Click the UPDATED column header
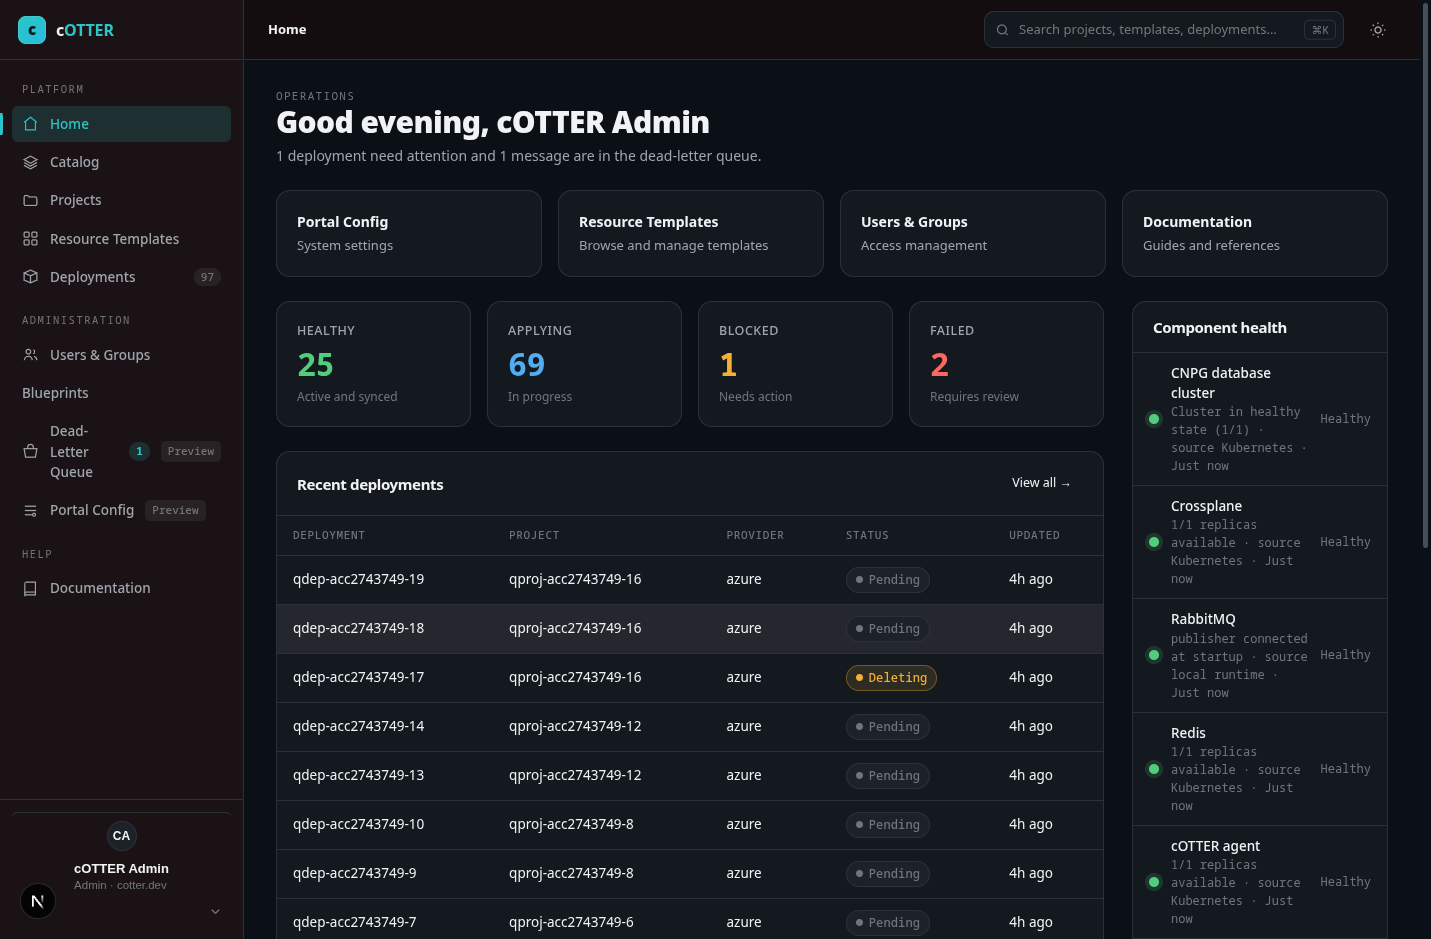 [1034, 536]
